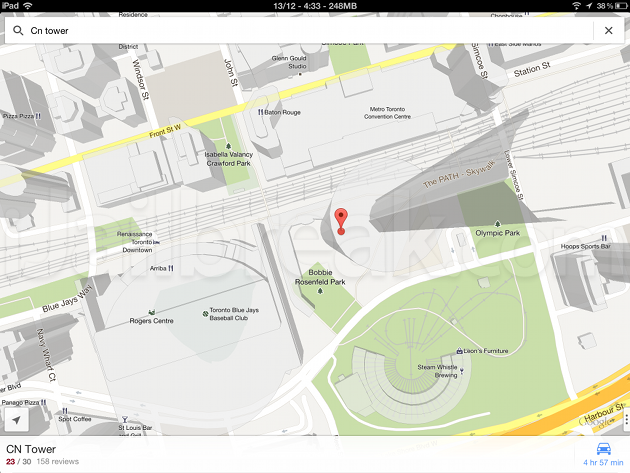The width and height of the screenshot is (630, 473).
Task: Tap the Wi-Fi status icon
Action: coord(27,6)
